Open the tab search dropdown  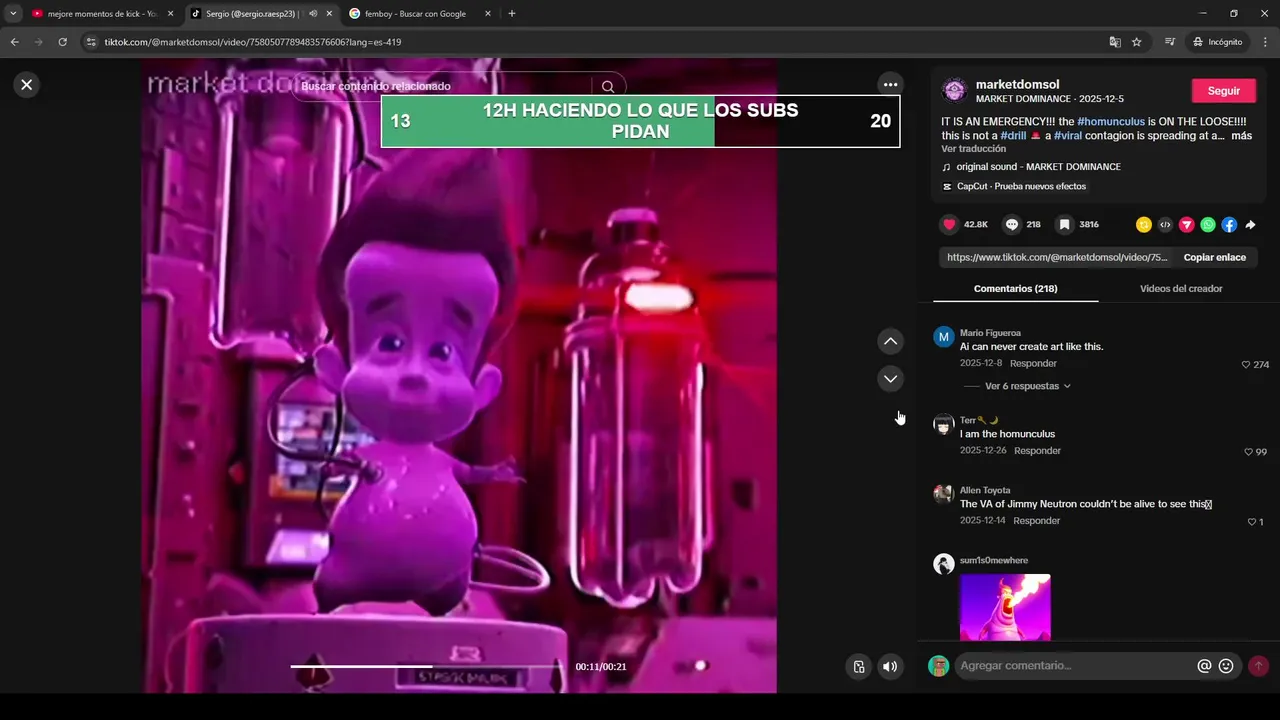click(x=13, y=14)
